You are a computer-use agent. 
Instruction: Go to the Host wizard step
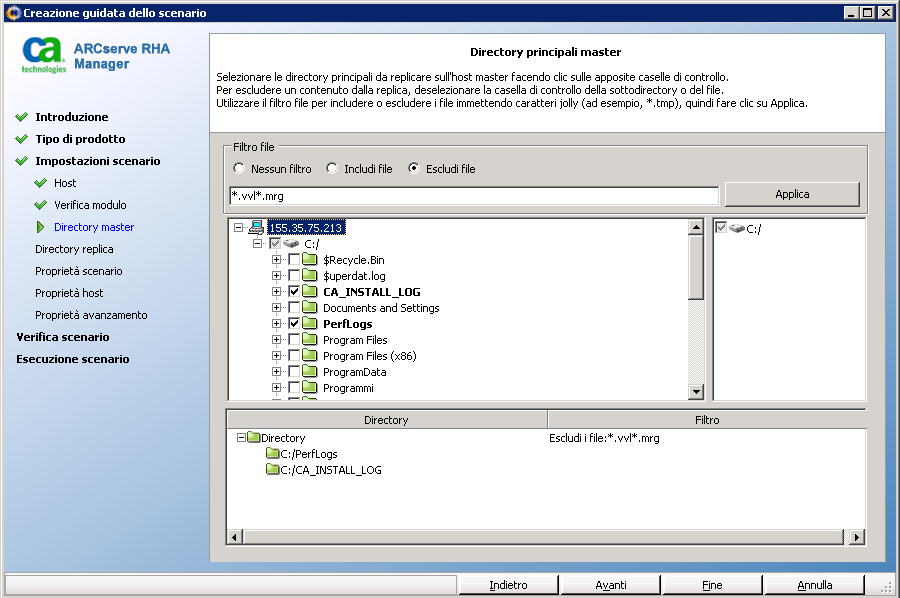point(65,183)
